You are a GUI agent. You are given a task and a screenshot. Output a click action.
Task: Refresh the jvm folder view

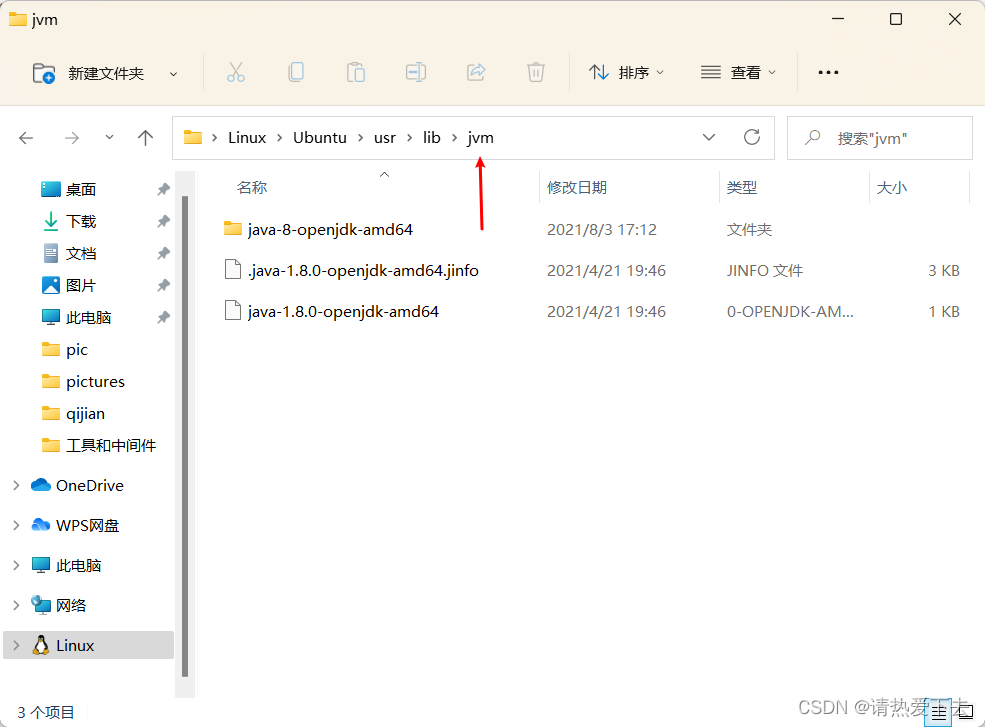coord(750,137)
